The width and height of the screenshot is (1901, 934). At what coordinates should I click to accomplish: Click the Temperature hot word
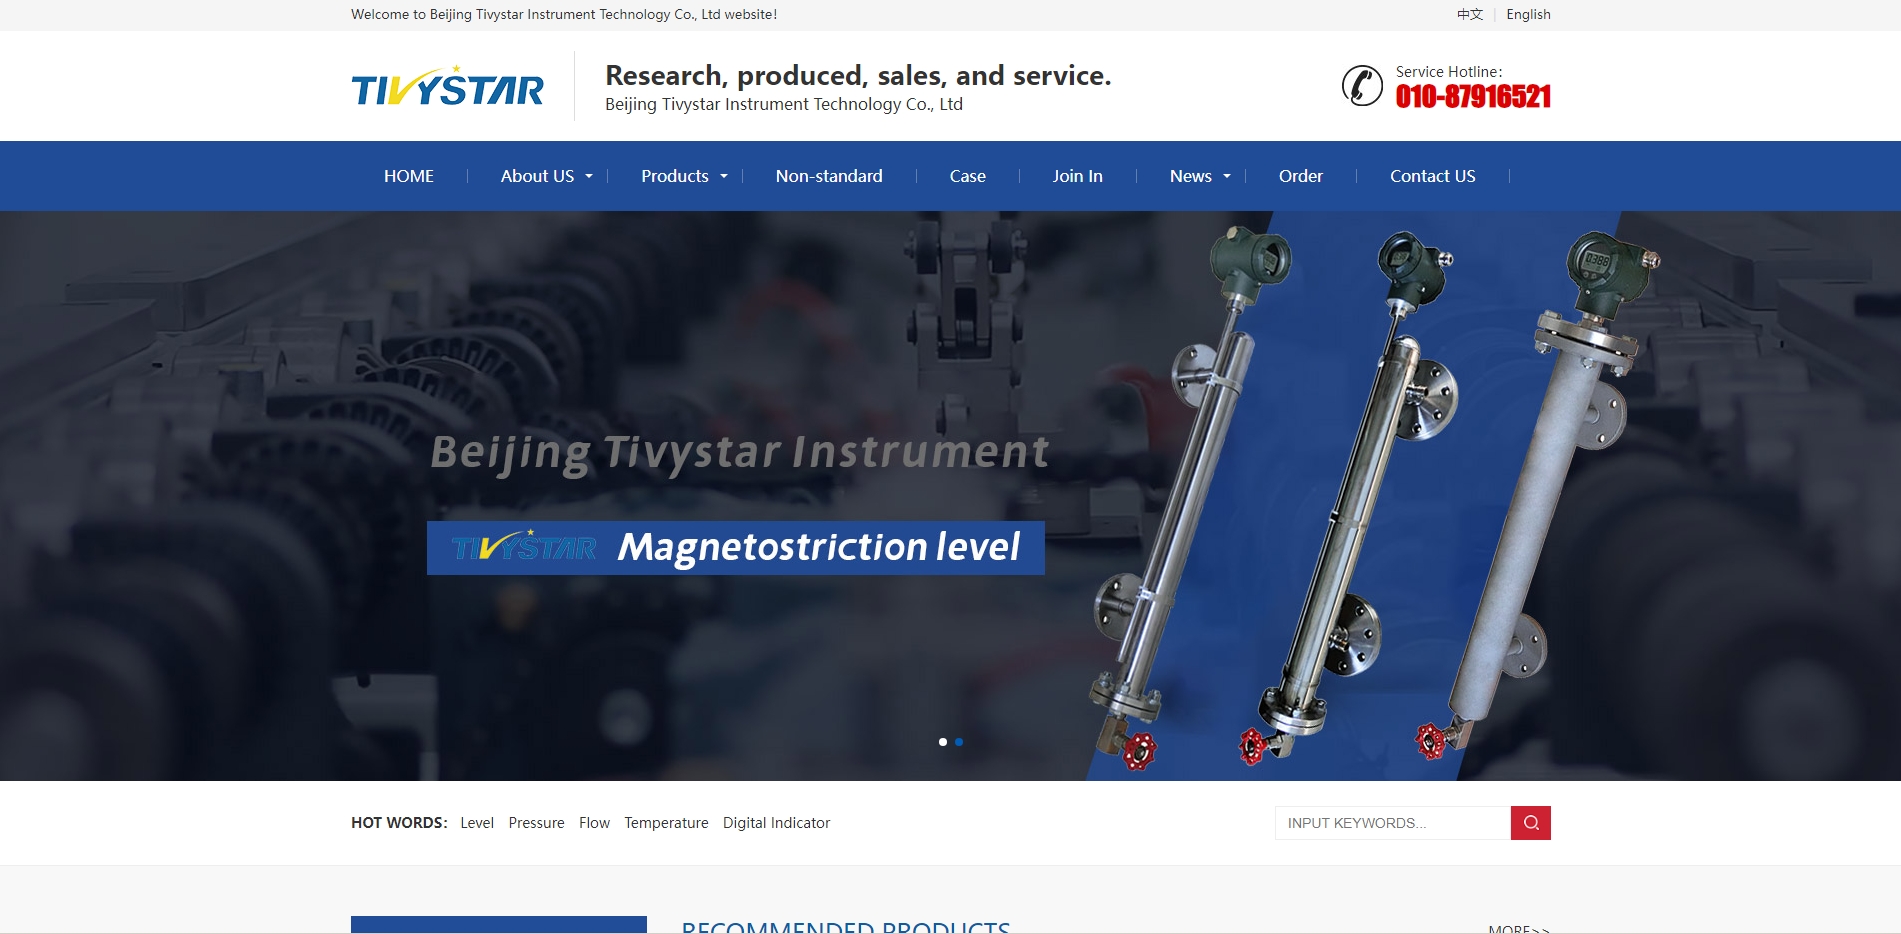666,823
